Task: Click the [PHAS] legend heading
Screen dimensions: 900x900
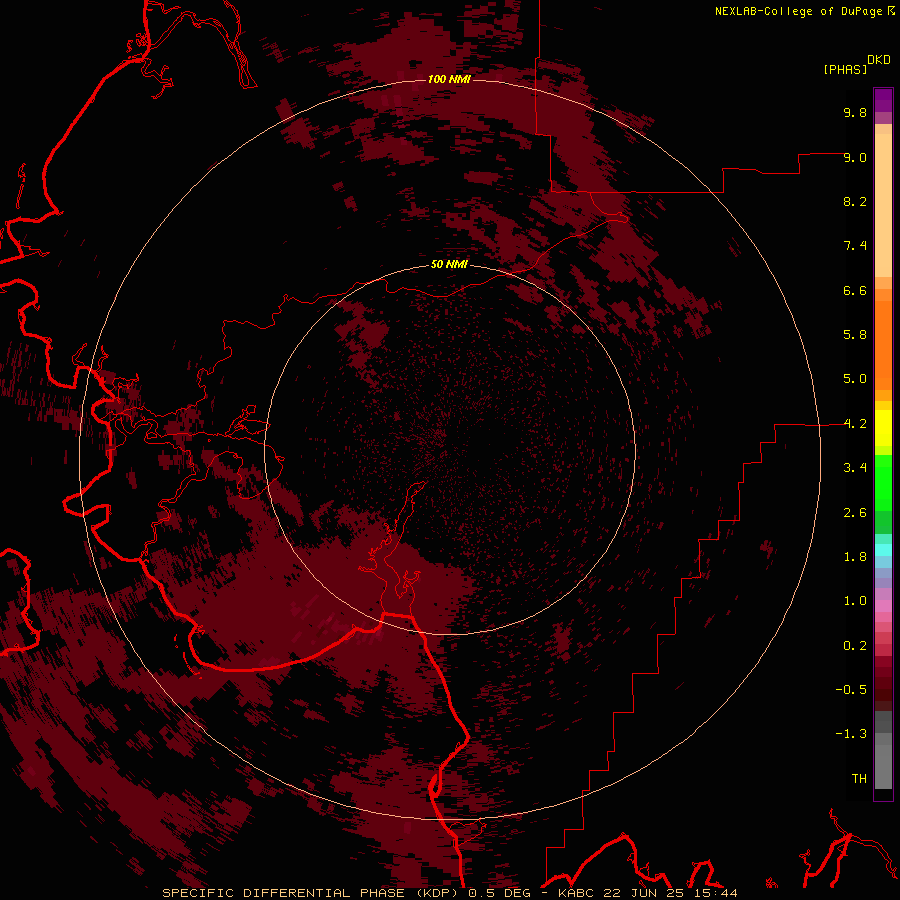Action: (845, 69)
